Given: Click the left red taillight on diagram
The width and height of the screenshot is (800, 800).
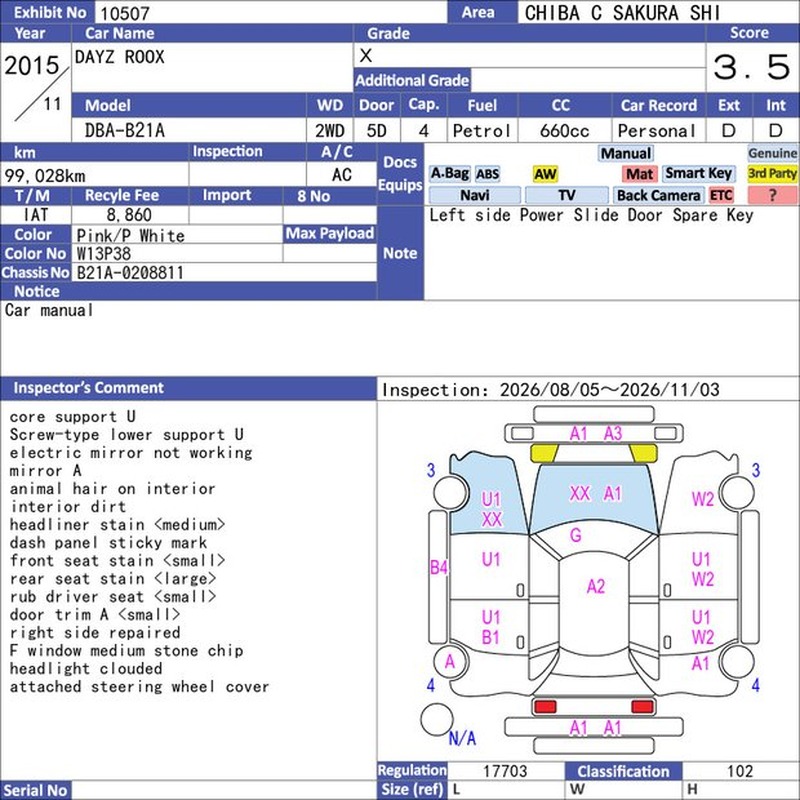Looking at the screenshot, I should pos(544,707).
